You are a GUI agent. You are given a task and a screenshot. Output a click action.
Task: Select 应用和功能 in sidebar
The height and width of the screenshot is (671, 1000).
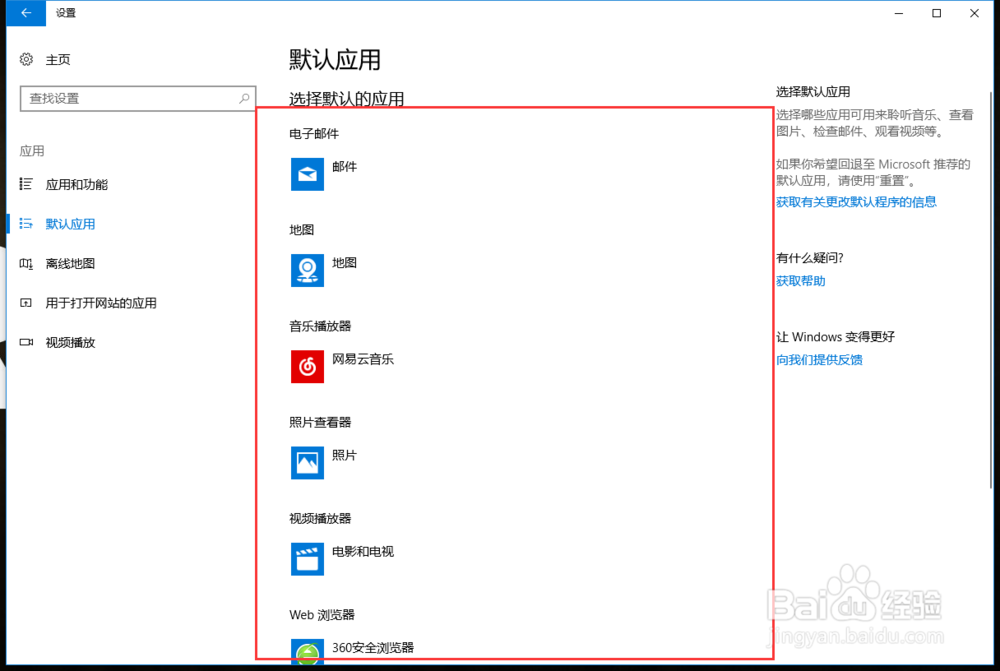[77, 184]
